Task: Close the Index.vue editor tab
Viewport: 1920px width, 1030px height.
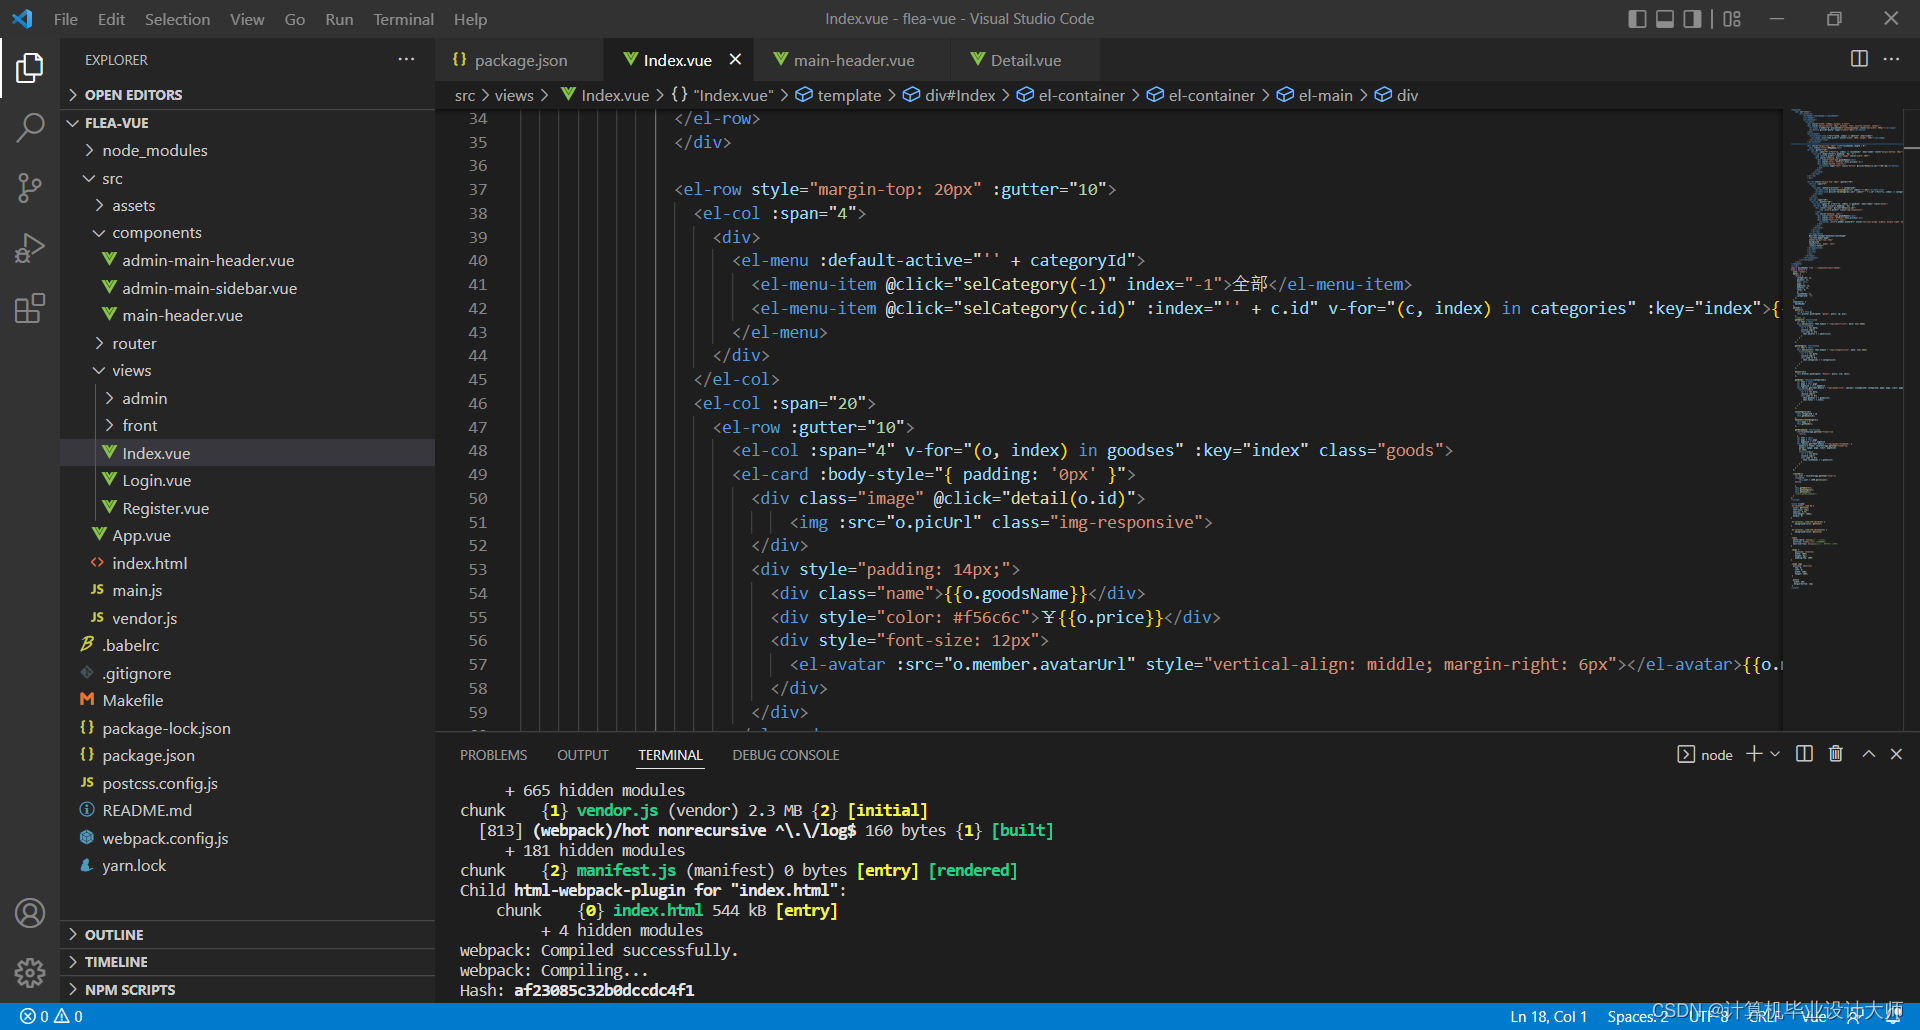Action: pos(735,59)
